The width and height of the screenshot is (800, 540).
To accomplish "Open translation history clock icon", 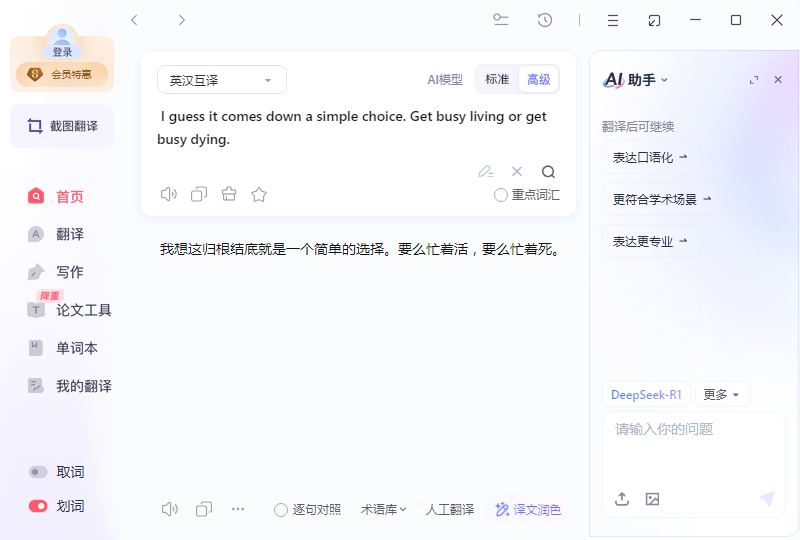I will (x=545, y=20).
